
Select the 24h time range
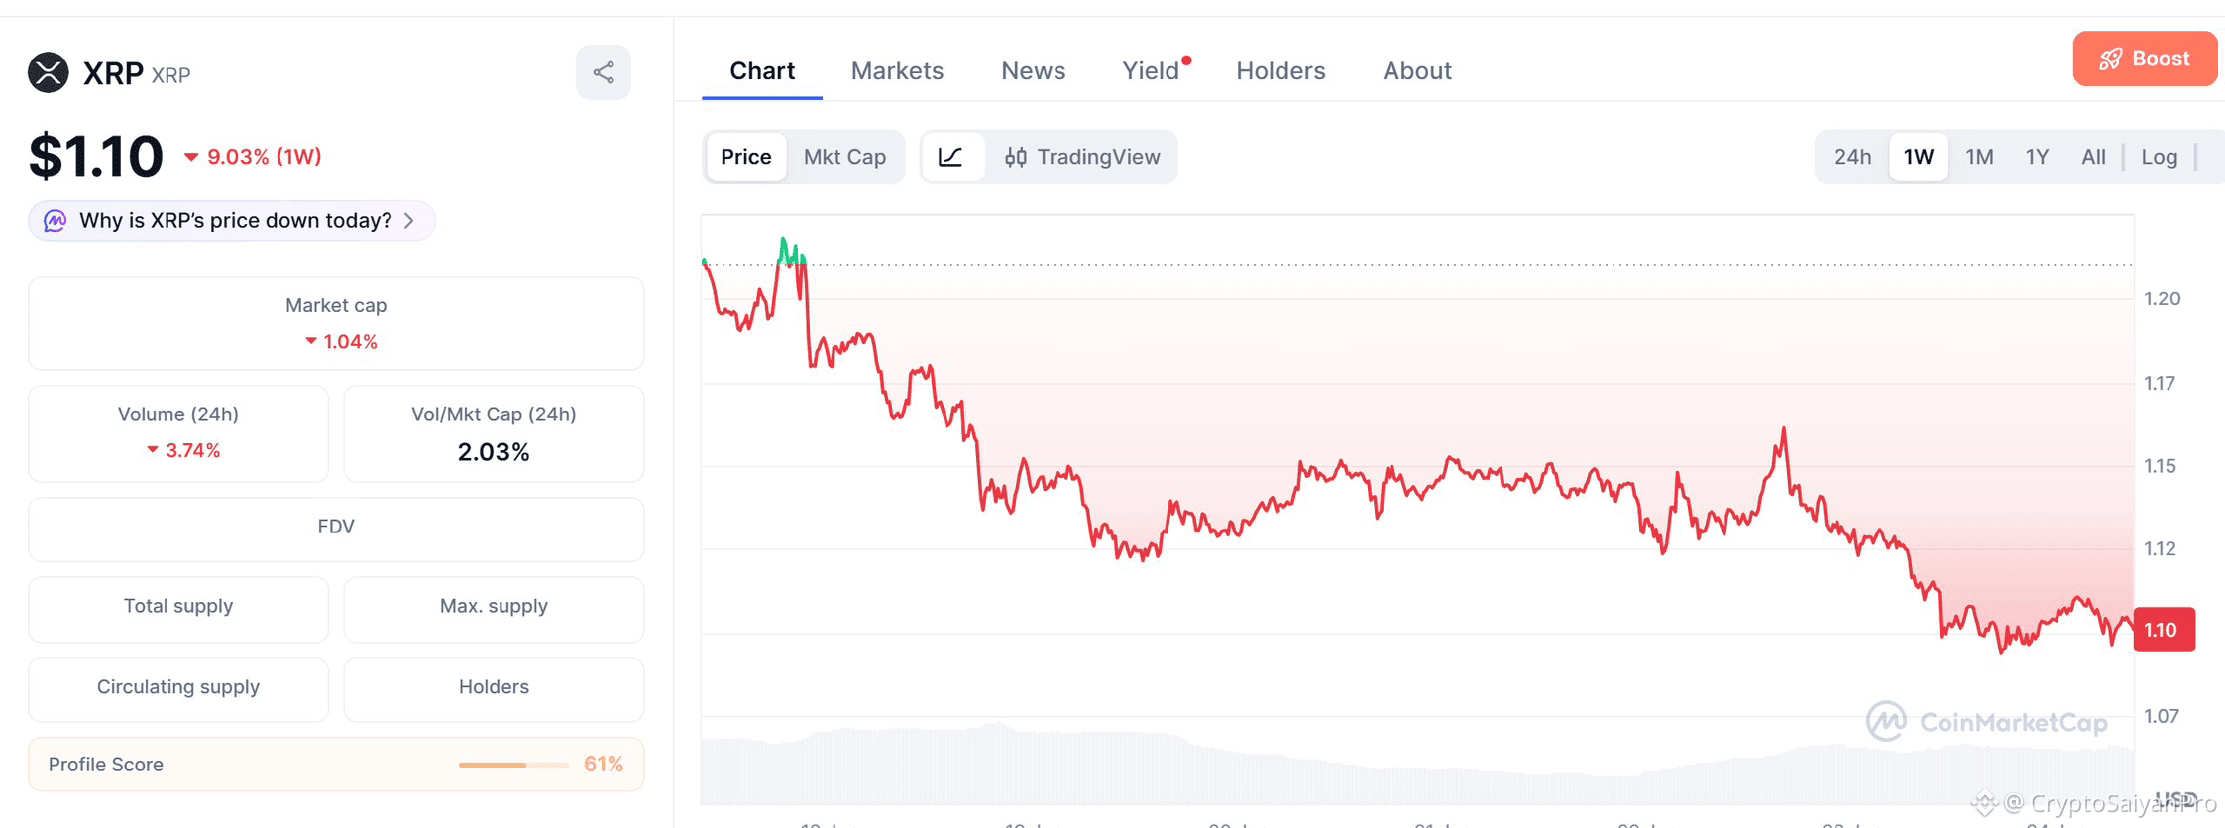pyautogui.click(x=1852, y=157)
